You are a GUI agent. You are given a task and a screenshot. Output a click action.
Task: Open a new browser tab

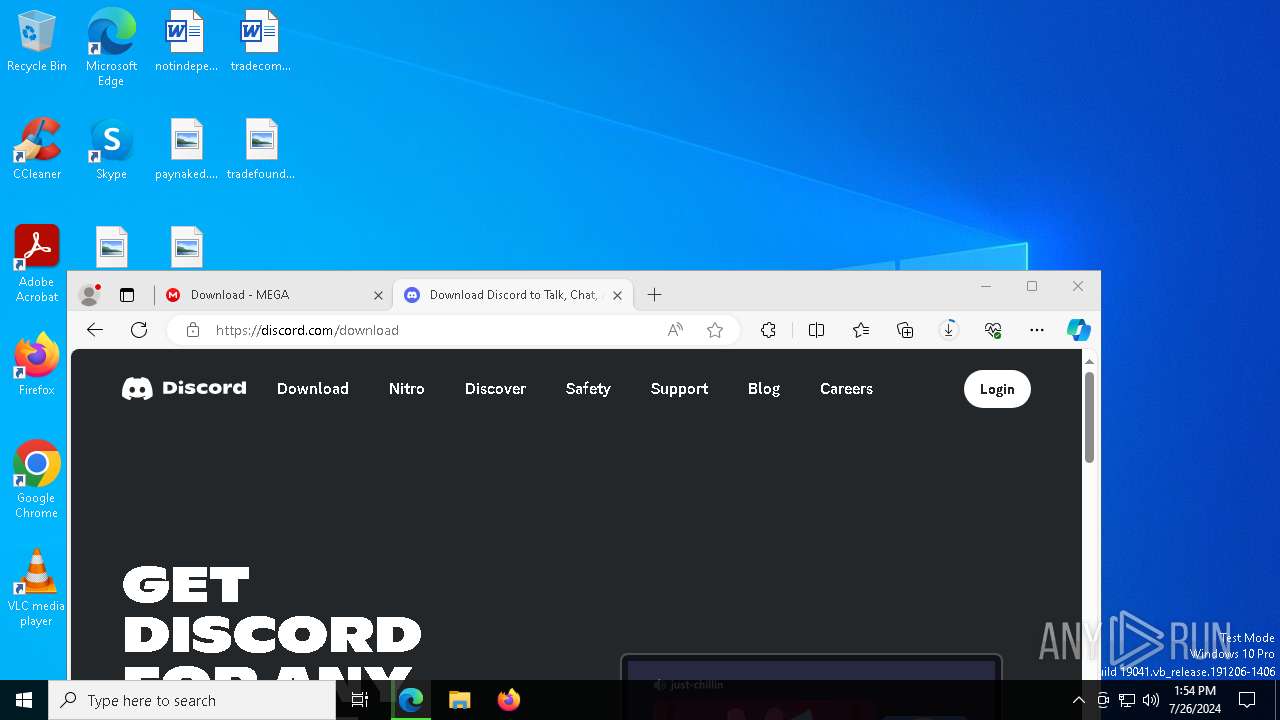[x=654, y=295]
